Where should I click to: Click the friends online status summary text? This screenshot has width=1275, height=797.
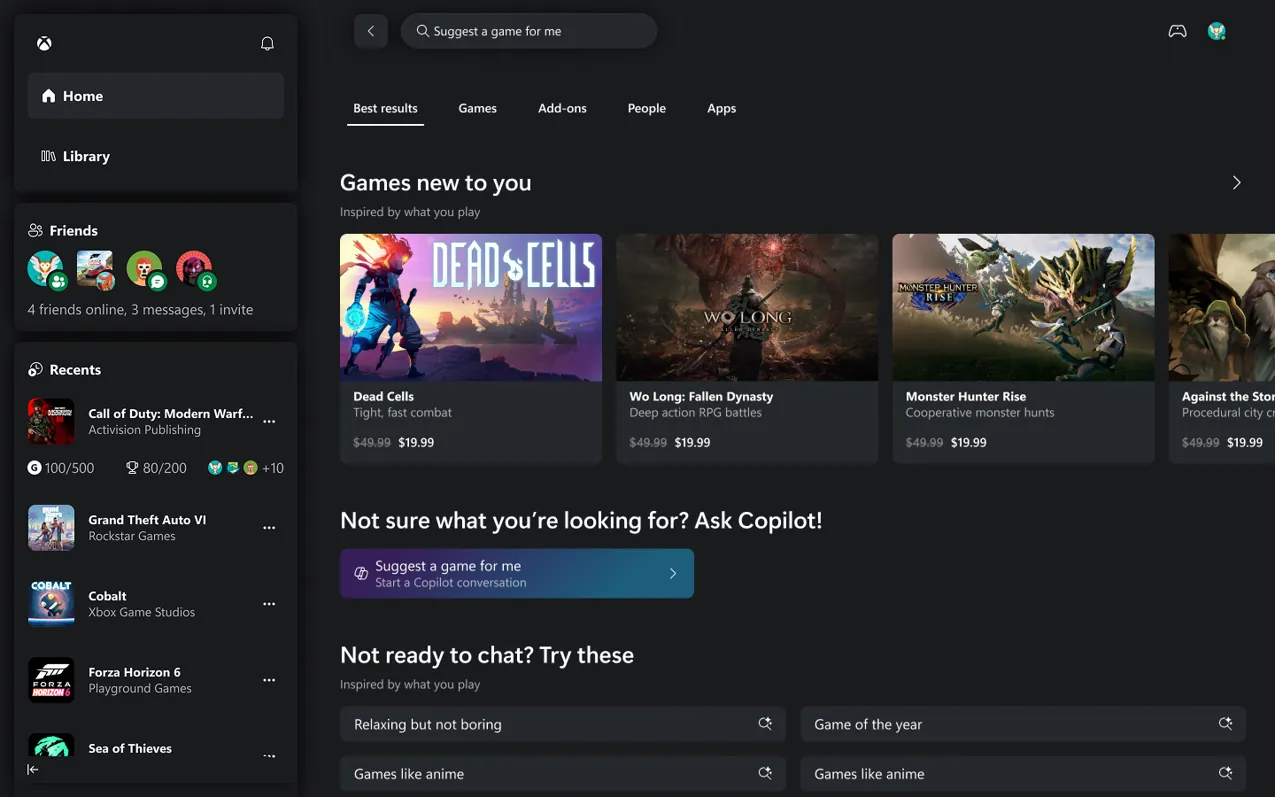140,310
